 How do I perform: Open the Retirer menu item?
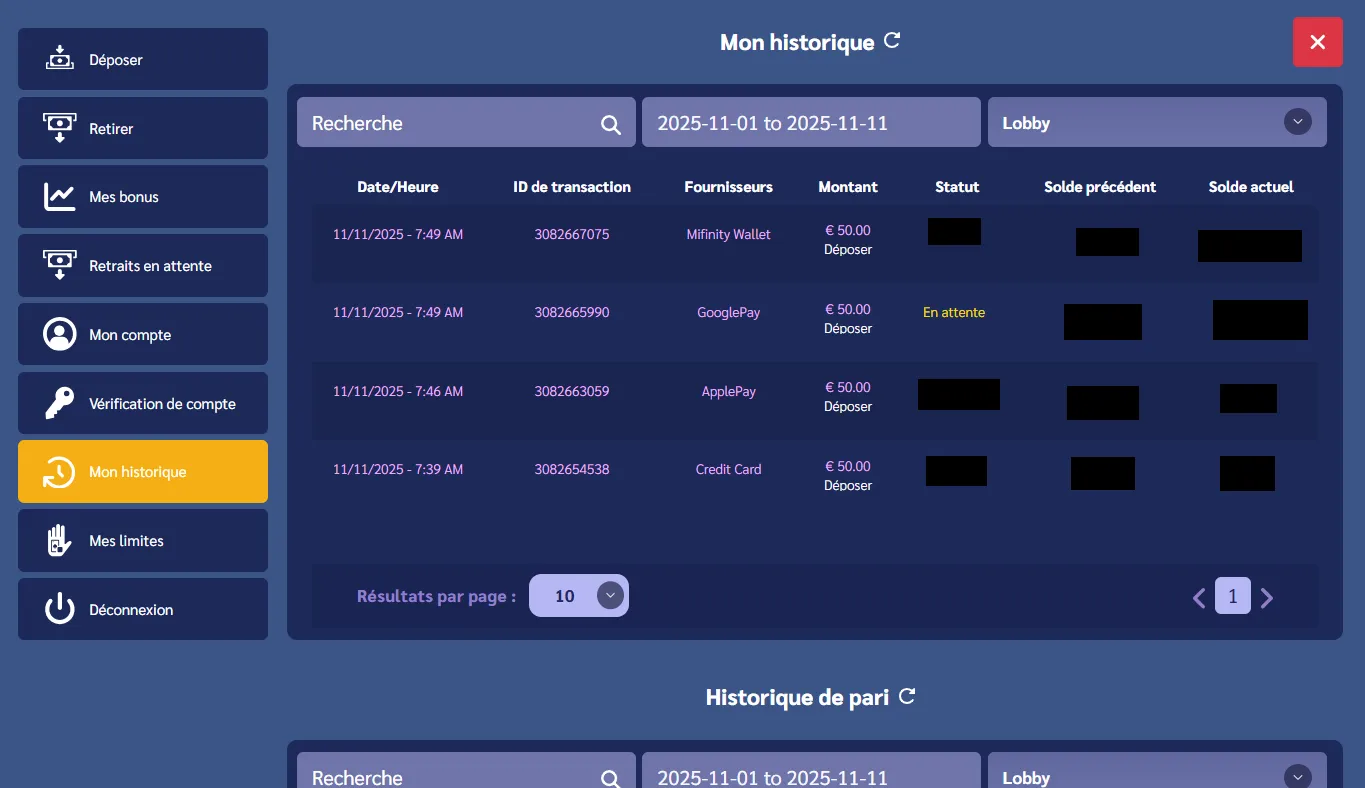(143, 128)
